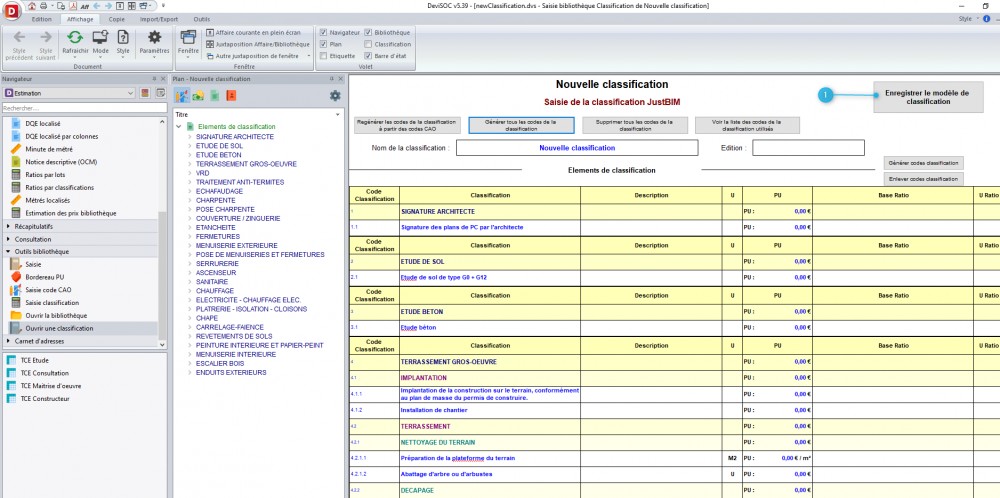
Task: Click the Edition input field
Action: [x=808, y=147]
